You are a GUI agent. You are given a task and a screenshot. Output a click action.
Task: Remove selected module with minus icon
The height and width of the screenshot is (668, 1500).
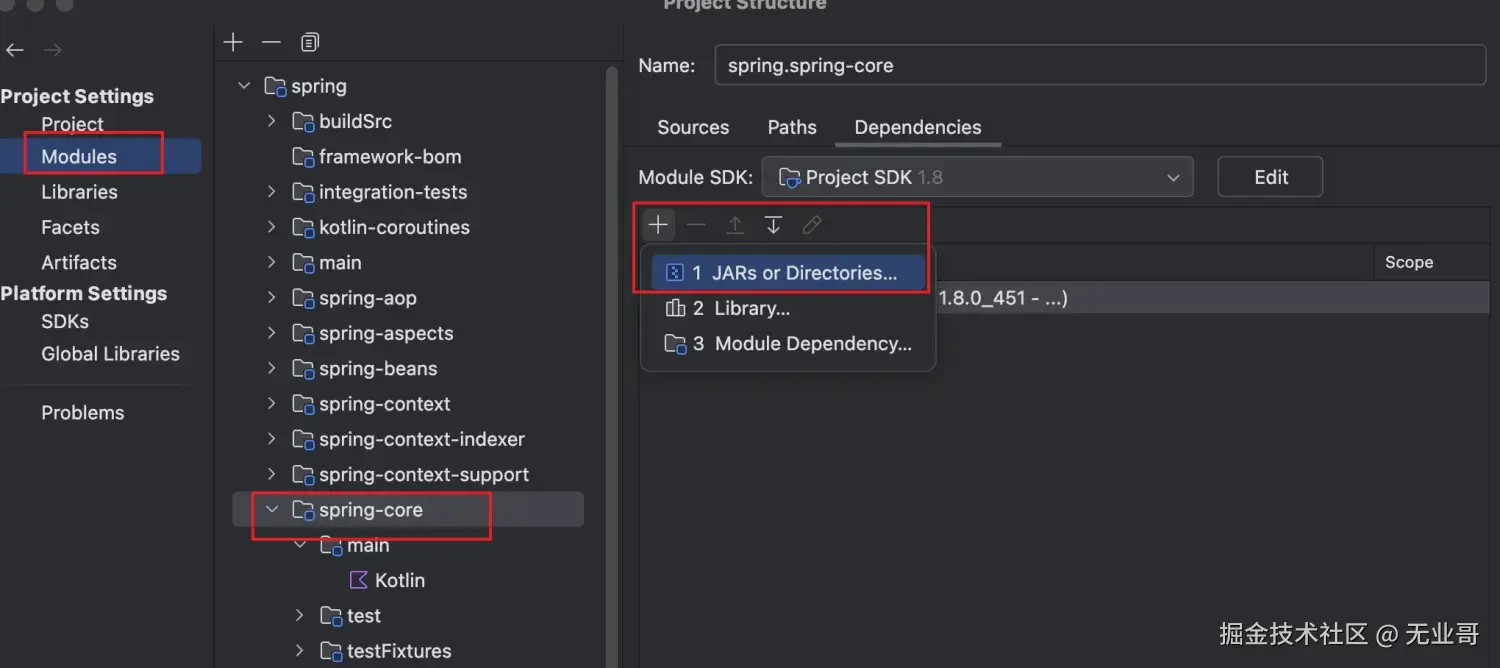(x=271, y=42)
